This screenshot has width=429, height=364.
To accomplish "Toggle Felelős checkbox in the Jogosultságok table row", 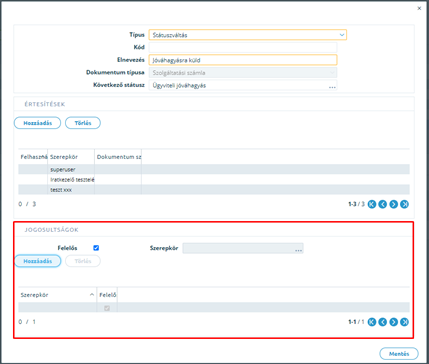I will [x=107, y=308].
